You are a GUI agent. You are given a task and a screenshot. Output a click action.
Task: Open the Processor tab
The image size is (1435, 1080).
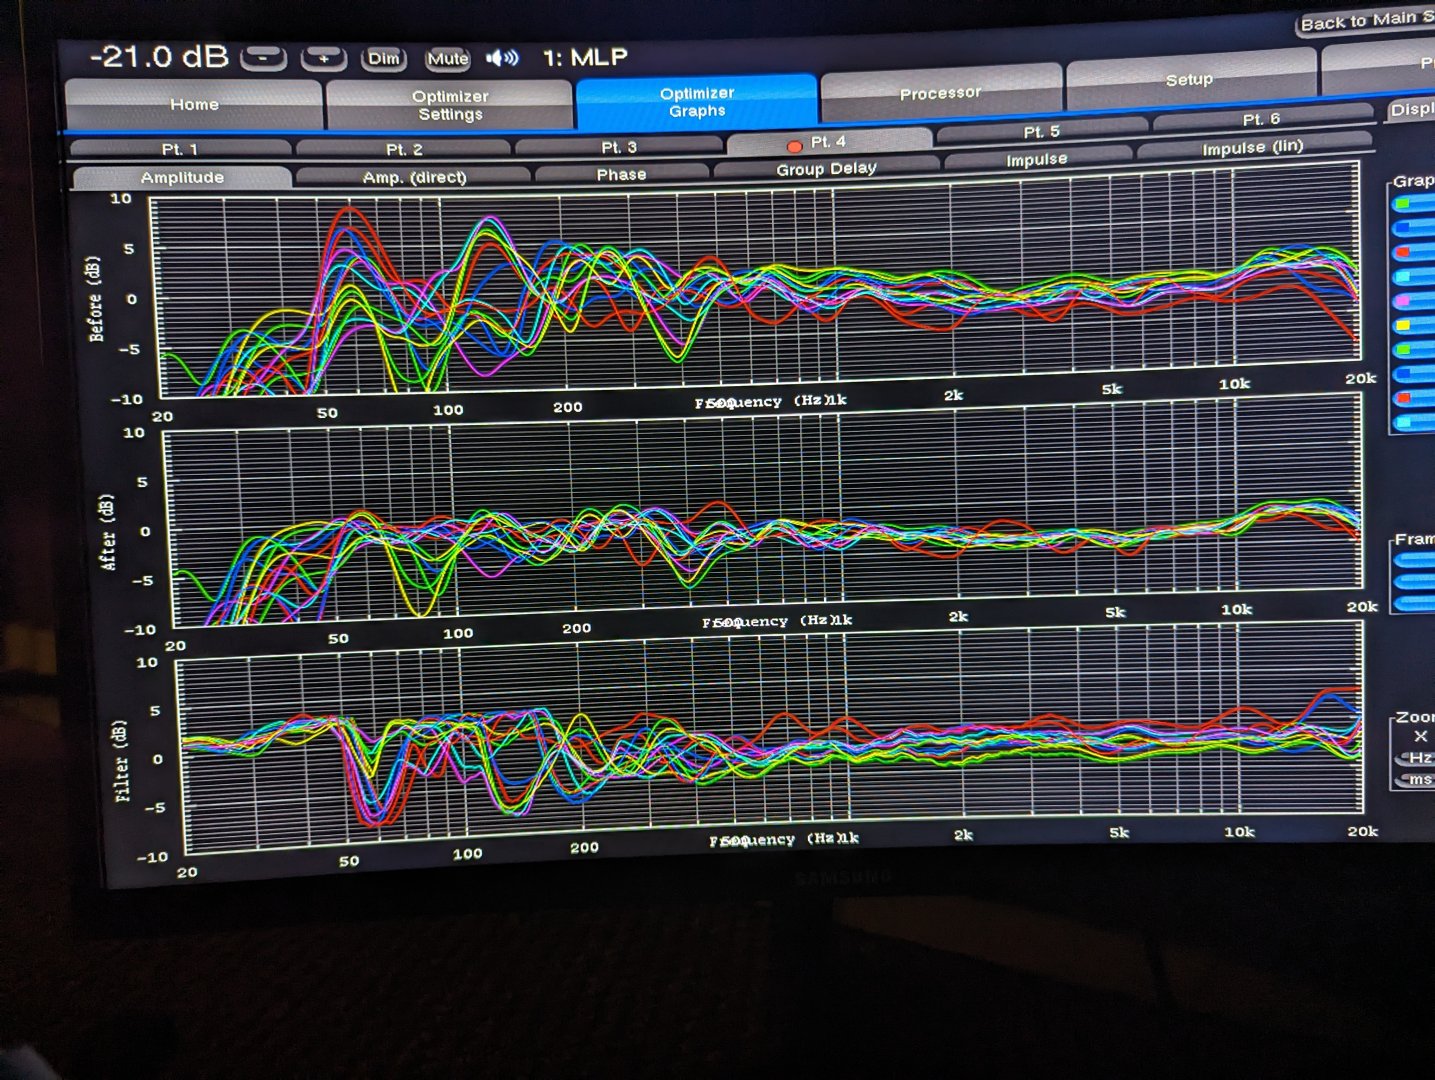point(940,94)
